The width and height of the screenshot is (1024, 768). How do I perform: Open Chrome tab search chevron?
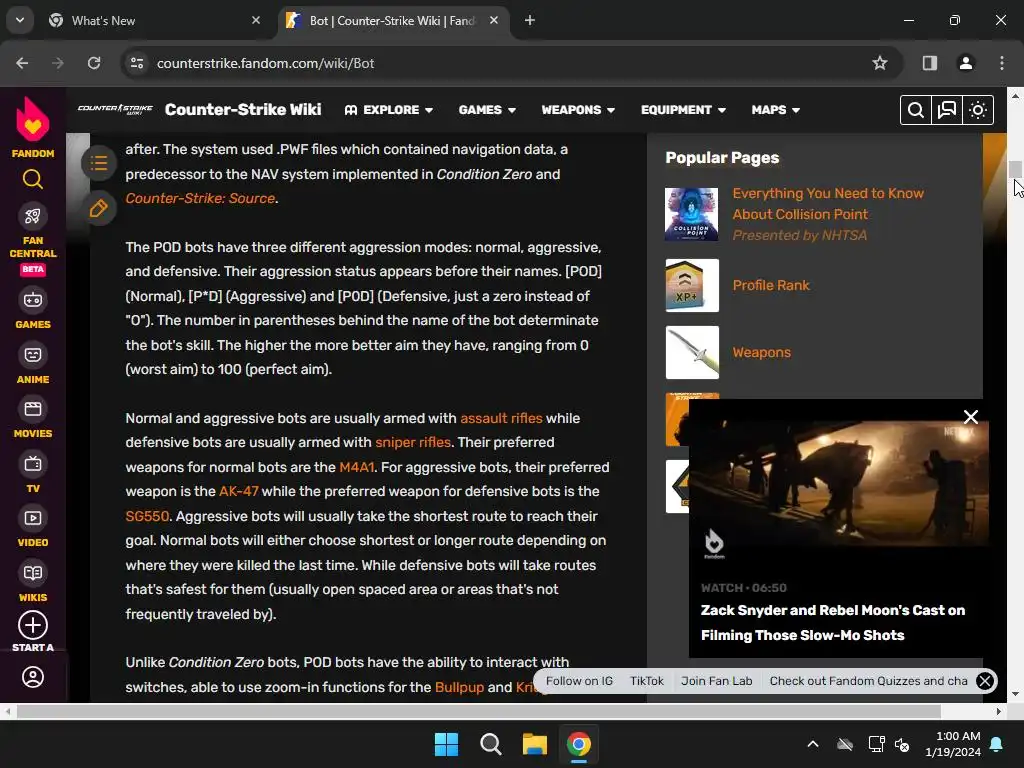pyautogui.click(x=20, y=20)
